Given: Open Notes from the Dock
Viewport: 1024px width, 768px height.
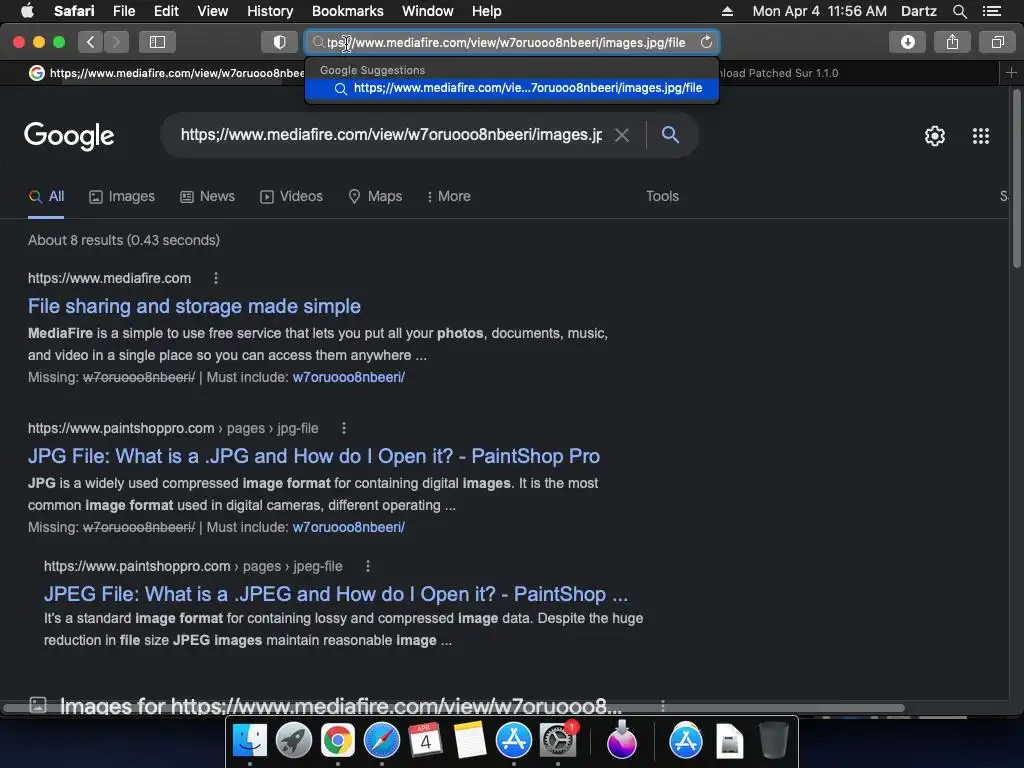Looking at the screenshot, I should tap(470, 740).
